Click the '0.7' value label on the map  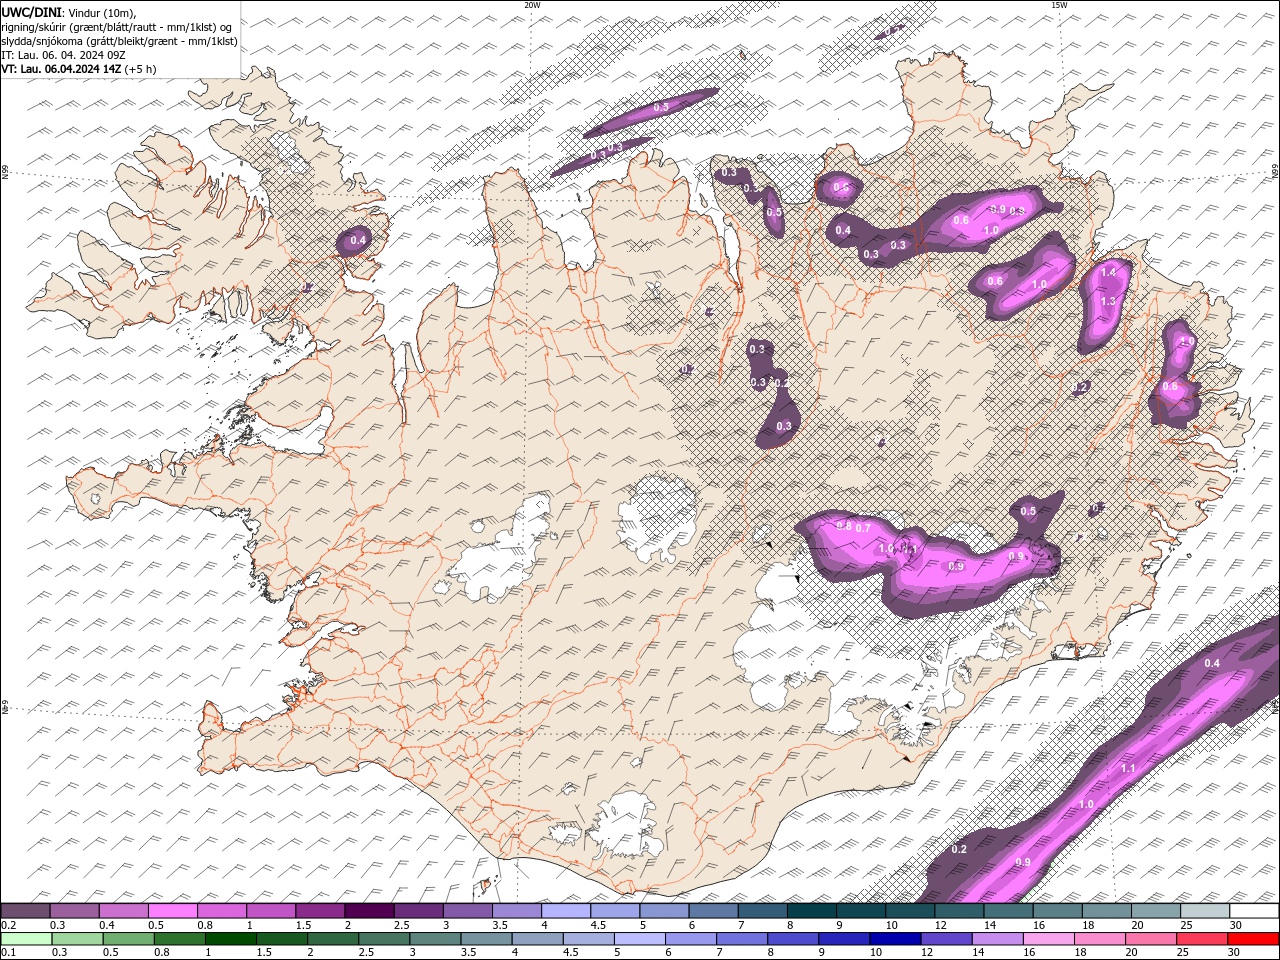tap(864, 527)
